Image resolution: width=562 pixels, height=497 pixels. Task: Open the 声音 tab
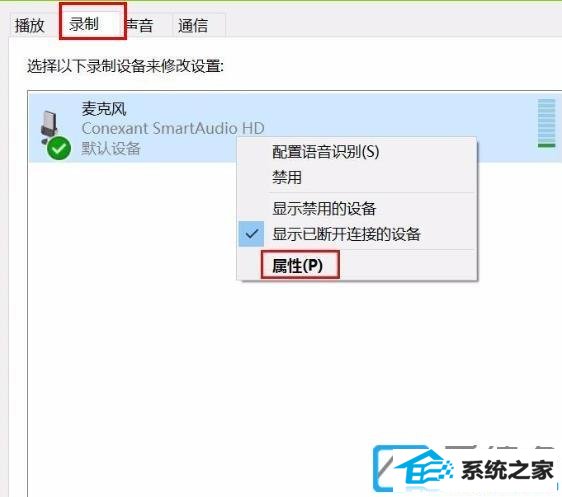pyautogui.click(x=140, y=25)
